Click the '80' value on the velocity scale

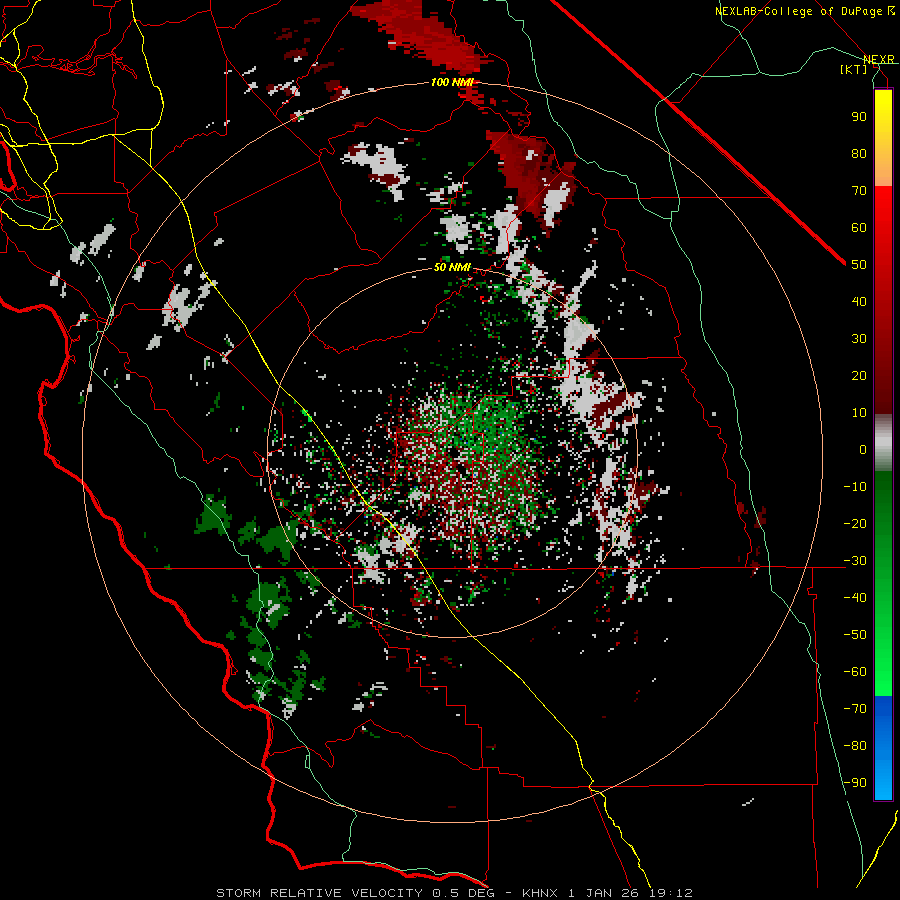(859, 153)
